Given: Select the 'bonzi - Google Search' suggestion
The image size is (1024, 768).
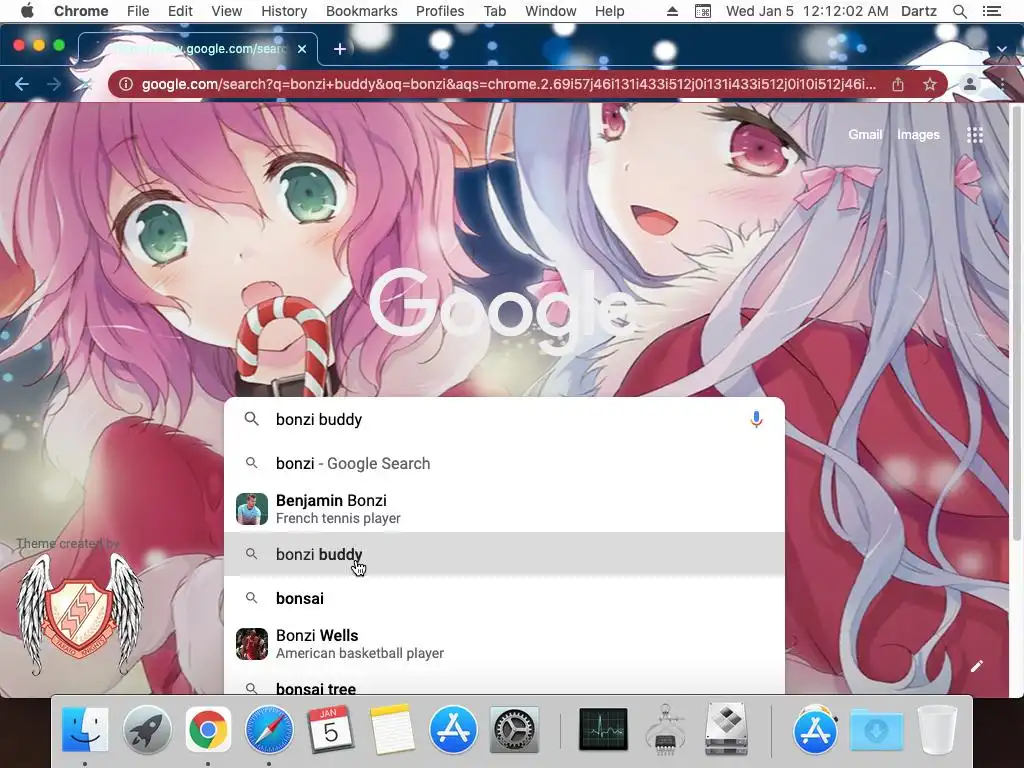Looking at the screenshot, I should click(504, 464).
